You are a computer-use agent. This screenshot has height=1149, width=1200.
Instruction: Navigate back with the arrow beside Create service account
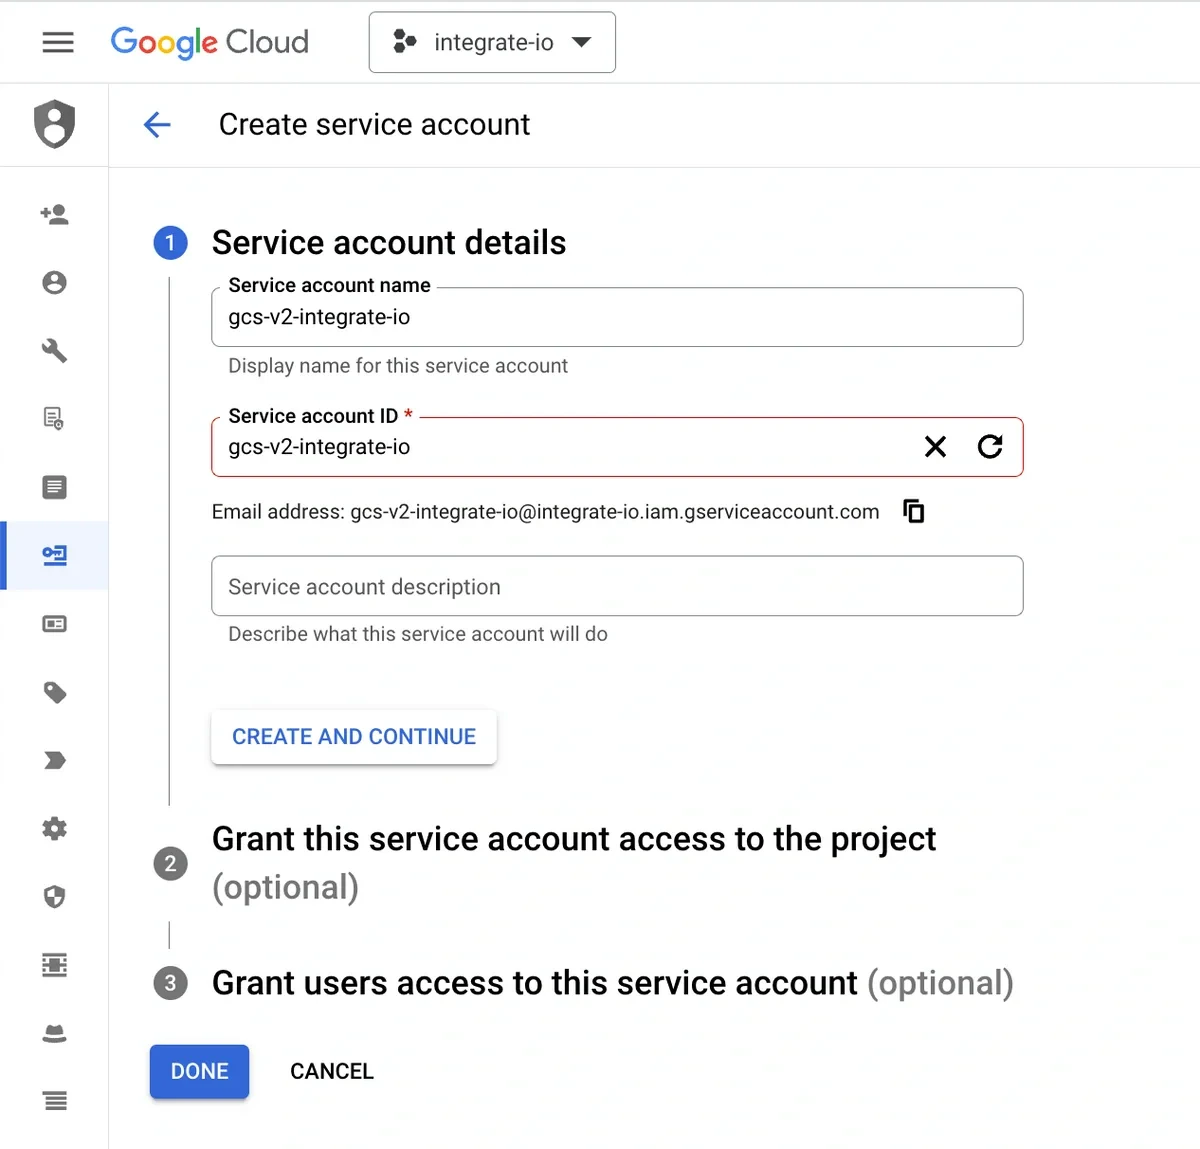157,124
